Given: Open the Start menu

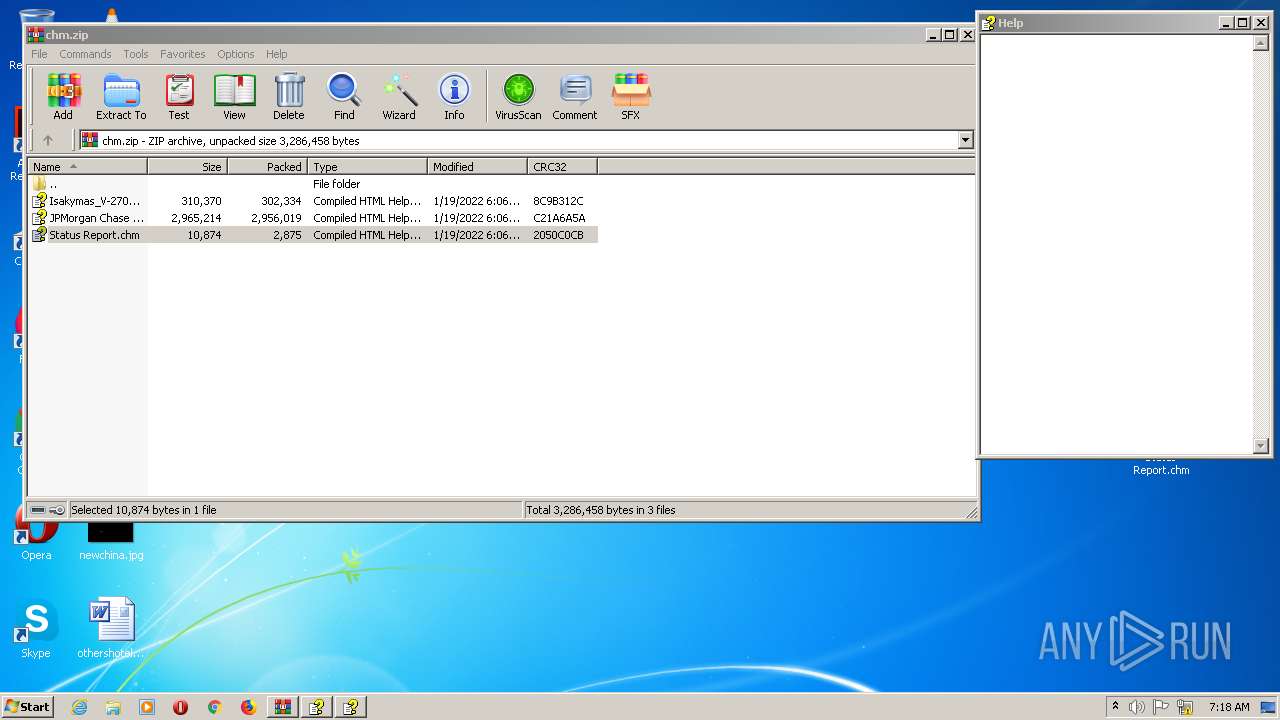Looking at the screenshot, I should (28, 707).
